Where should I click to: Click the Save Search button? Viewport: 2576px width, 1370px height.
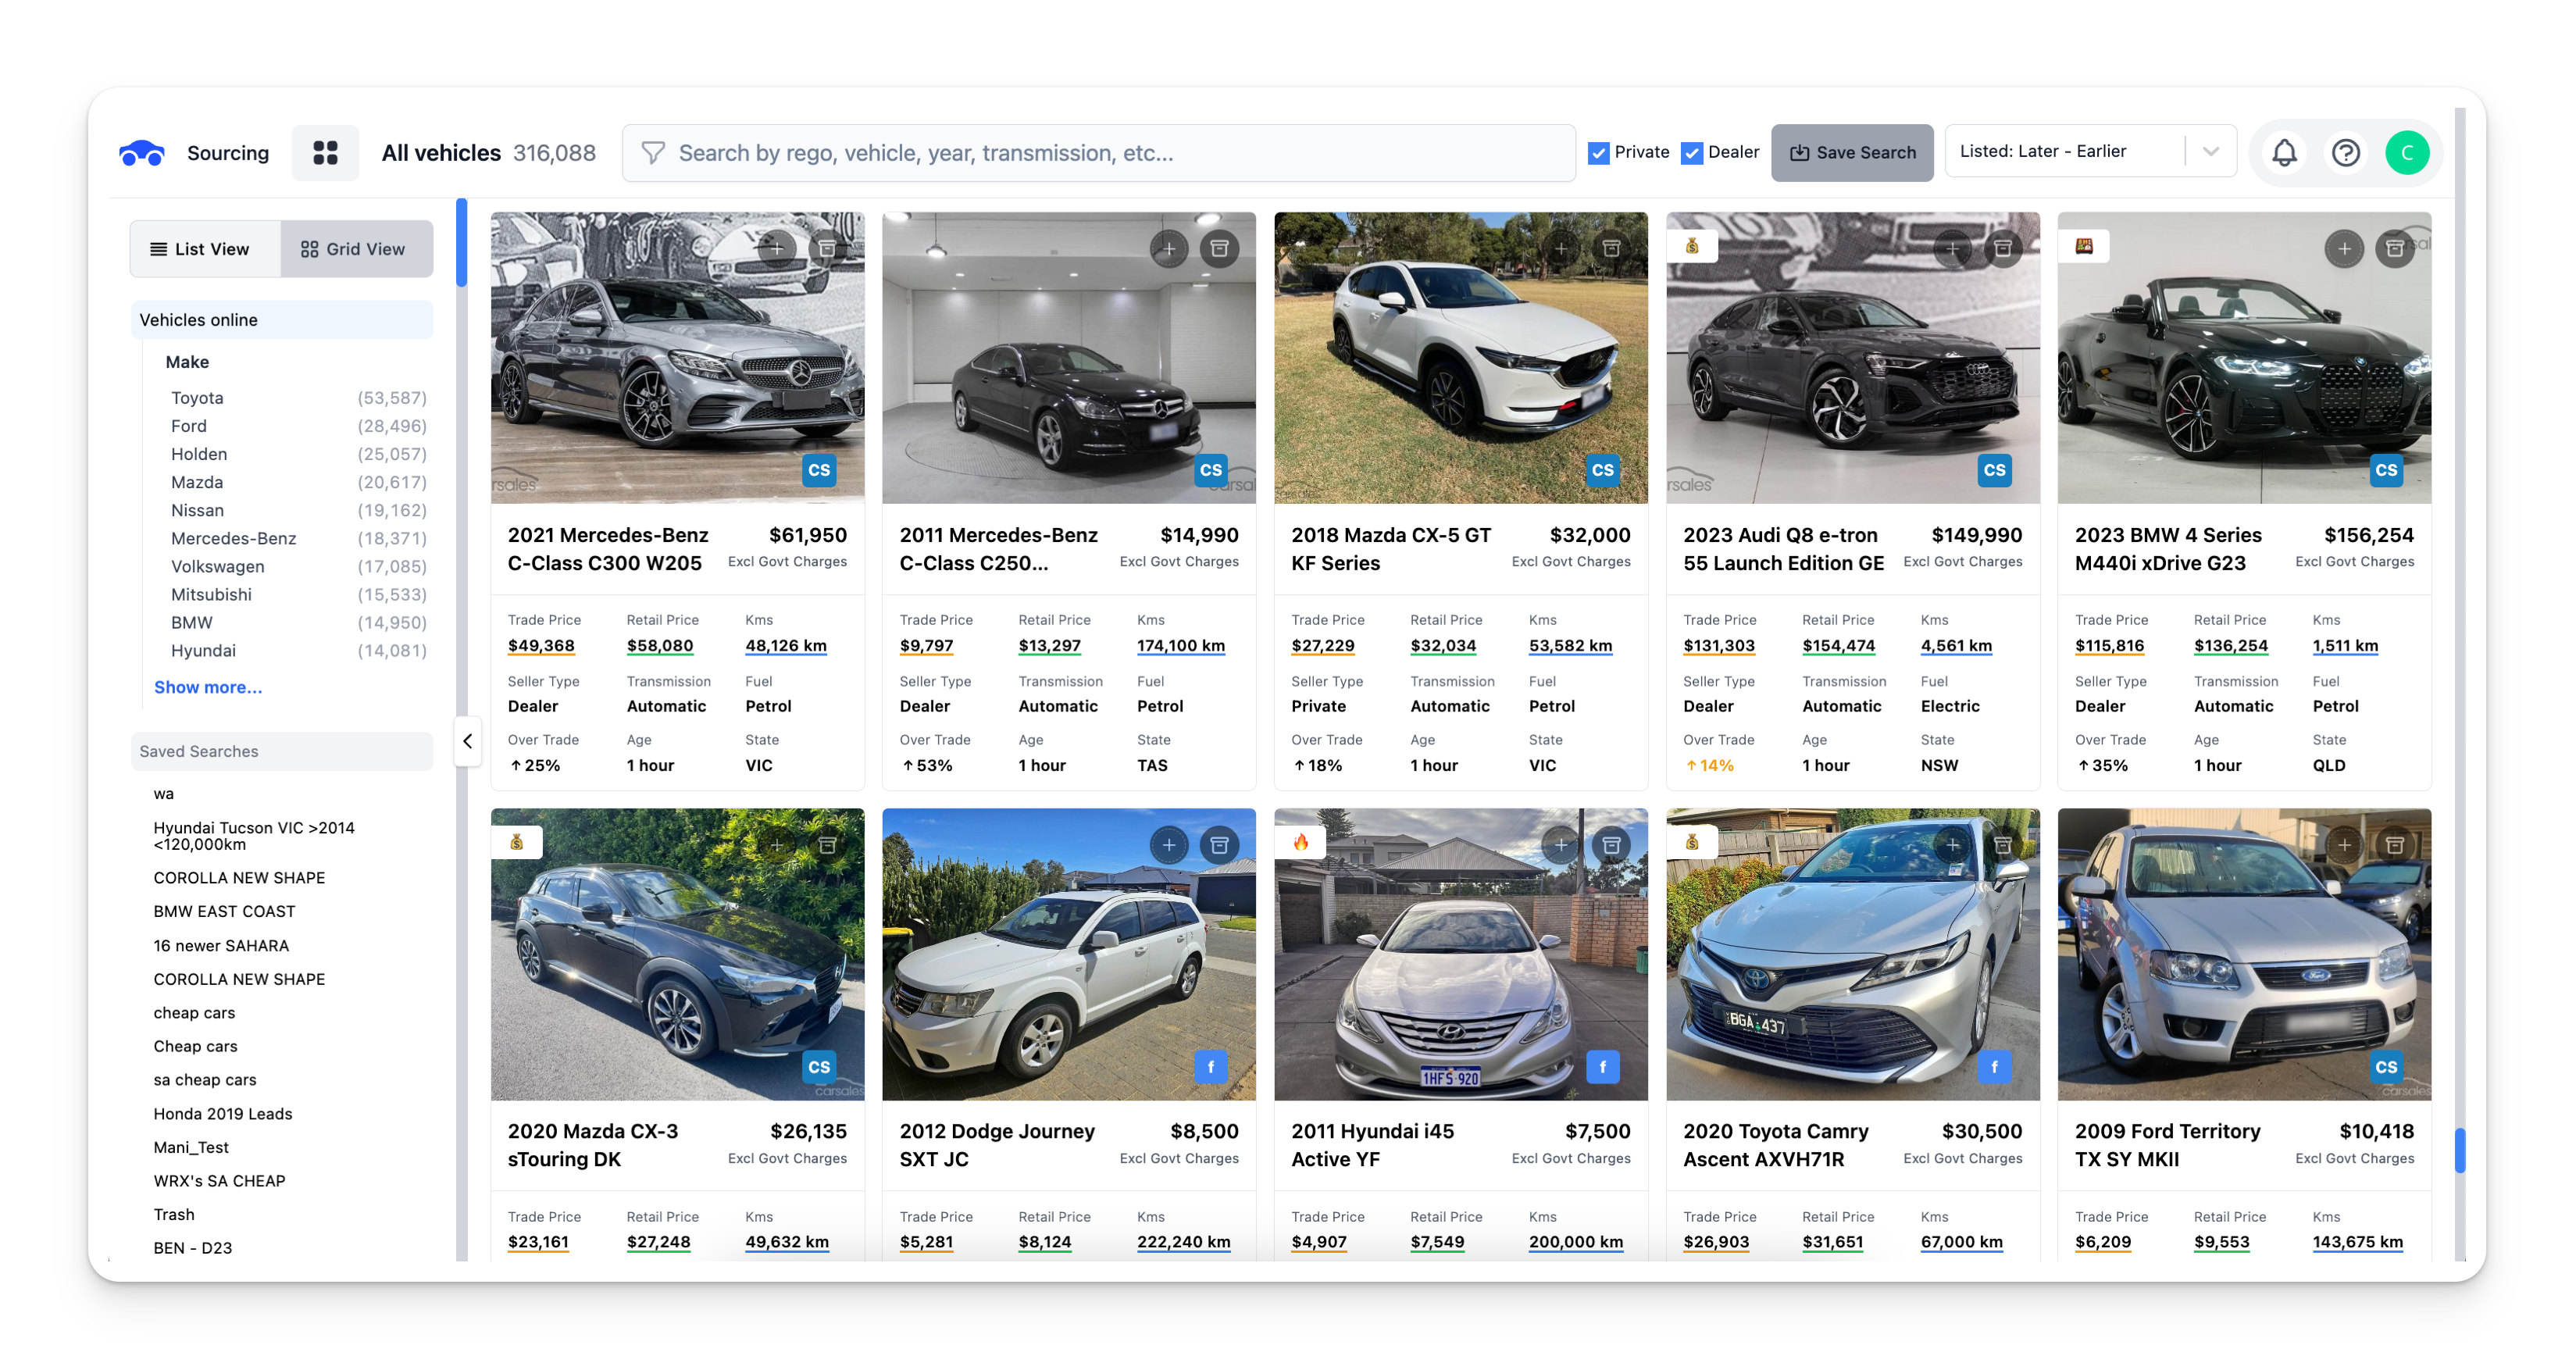click(x=1852, y=153)
